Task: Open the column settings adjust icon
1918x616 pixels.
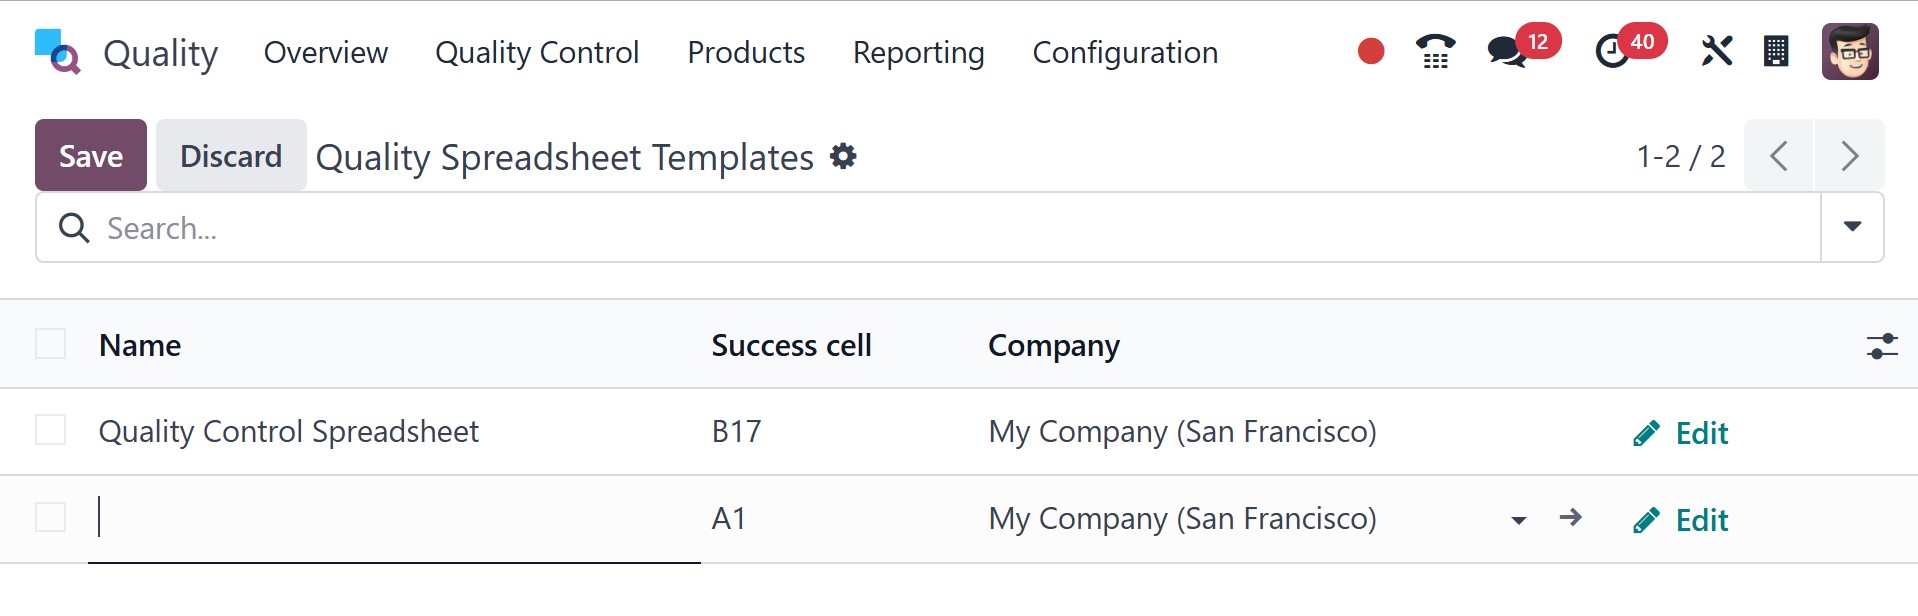Action: pyautogui.click(x=1882, y=346)
